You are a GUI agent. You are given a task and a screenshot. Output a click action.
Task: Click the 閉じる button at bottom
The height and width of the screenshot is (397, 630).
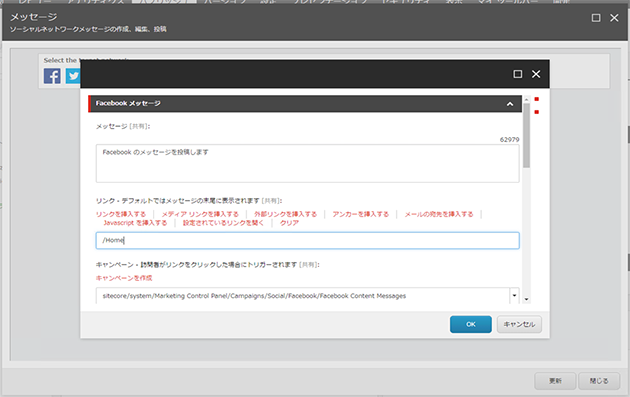[599, 381]
